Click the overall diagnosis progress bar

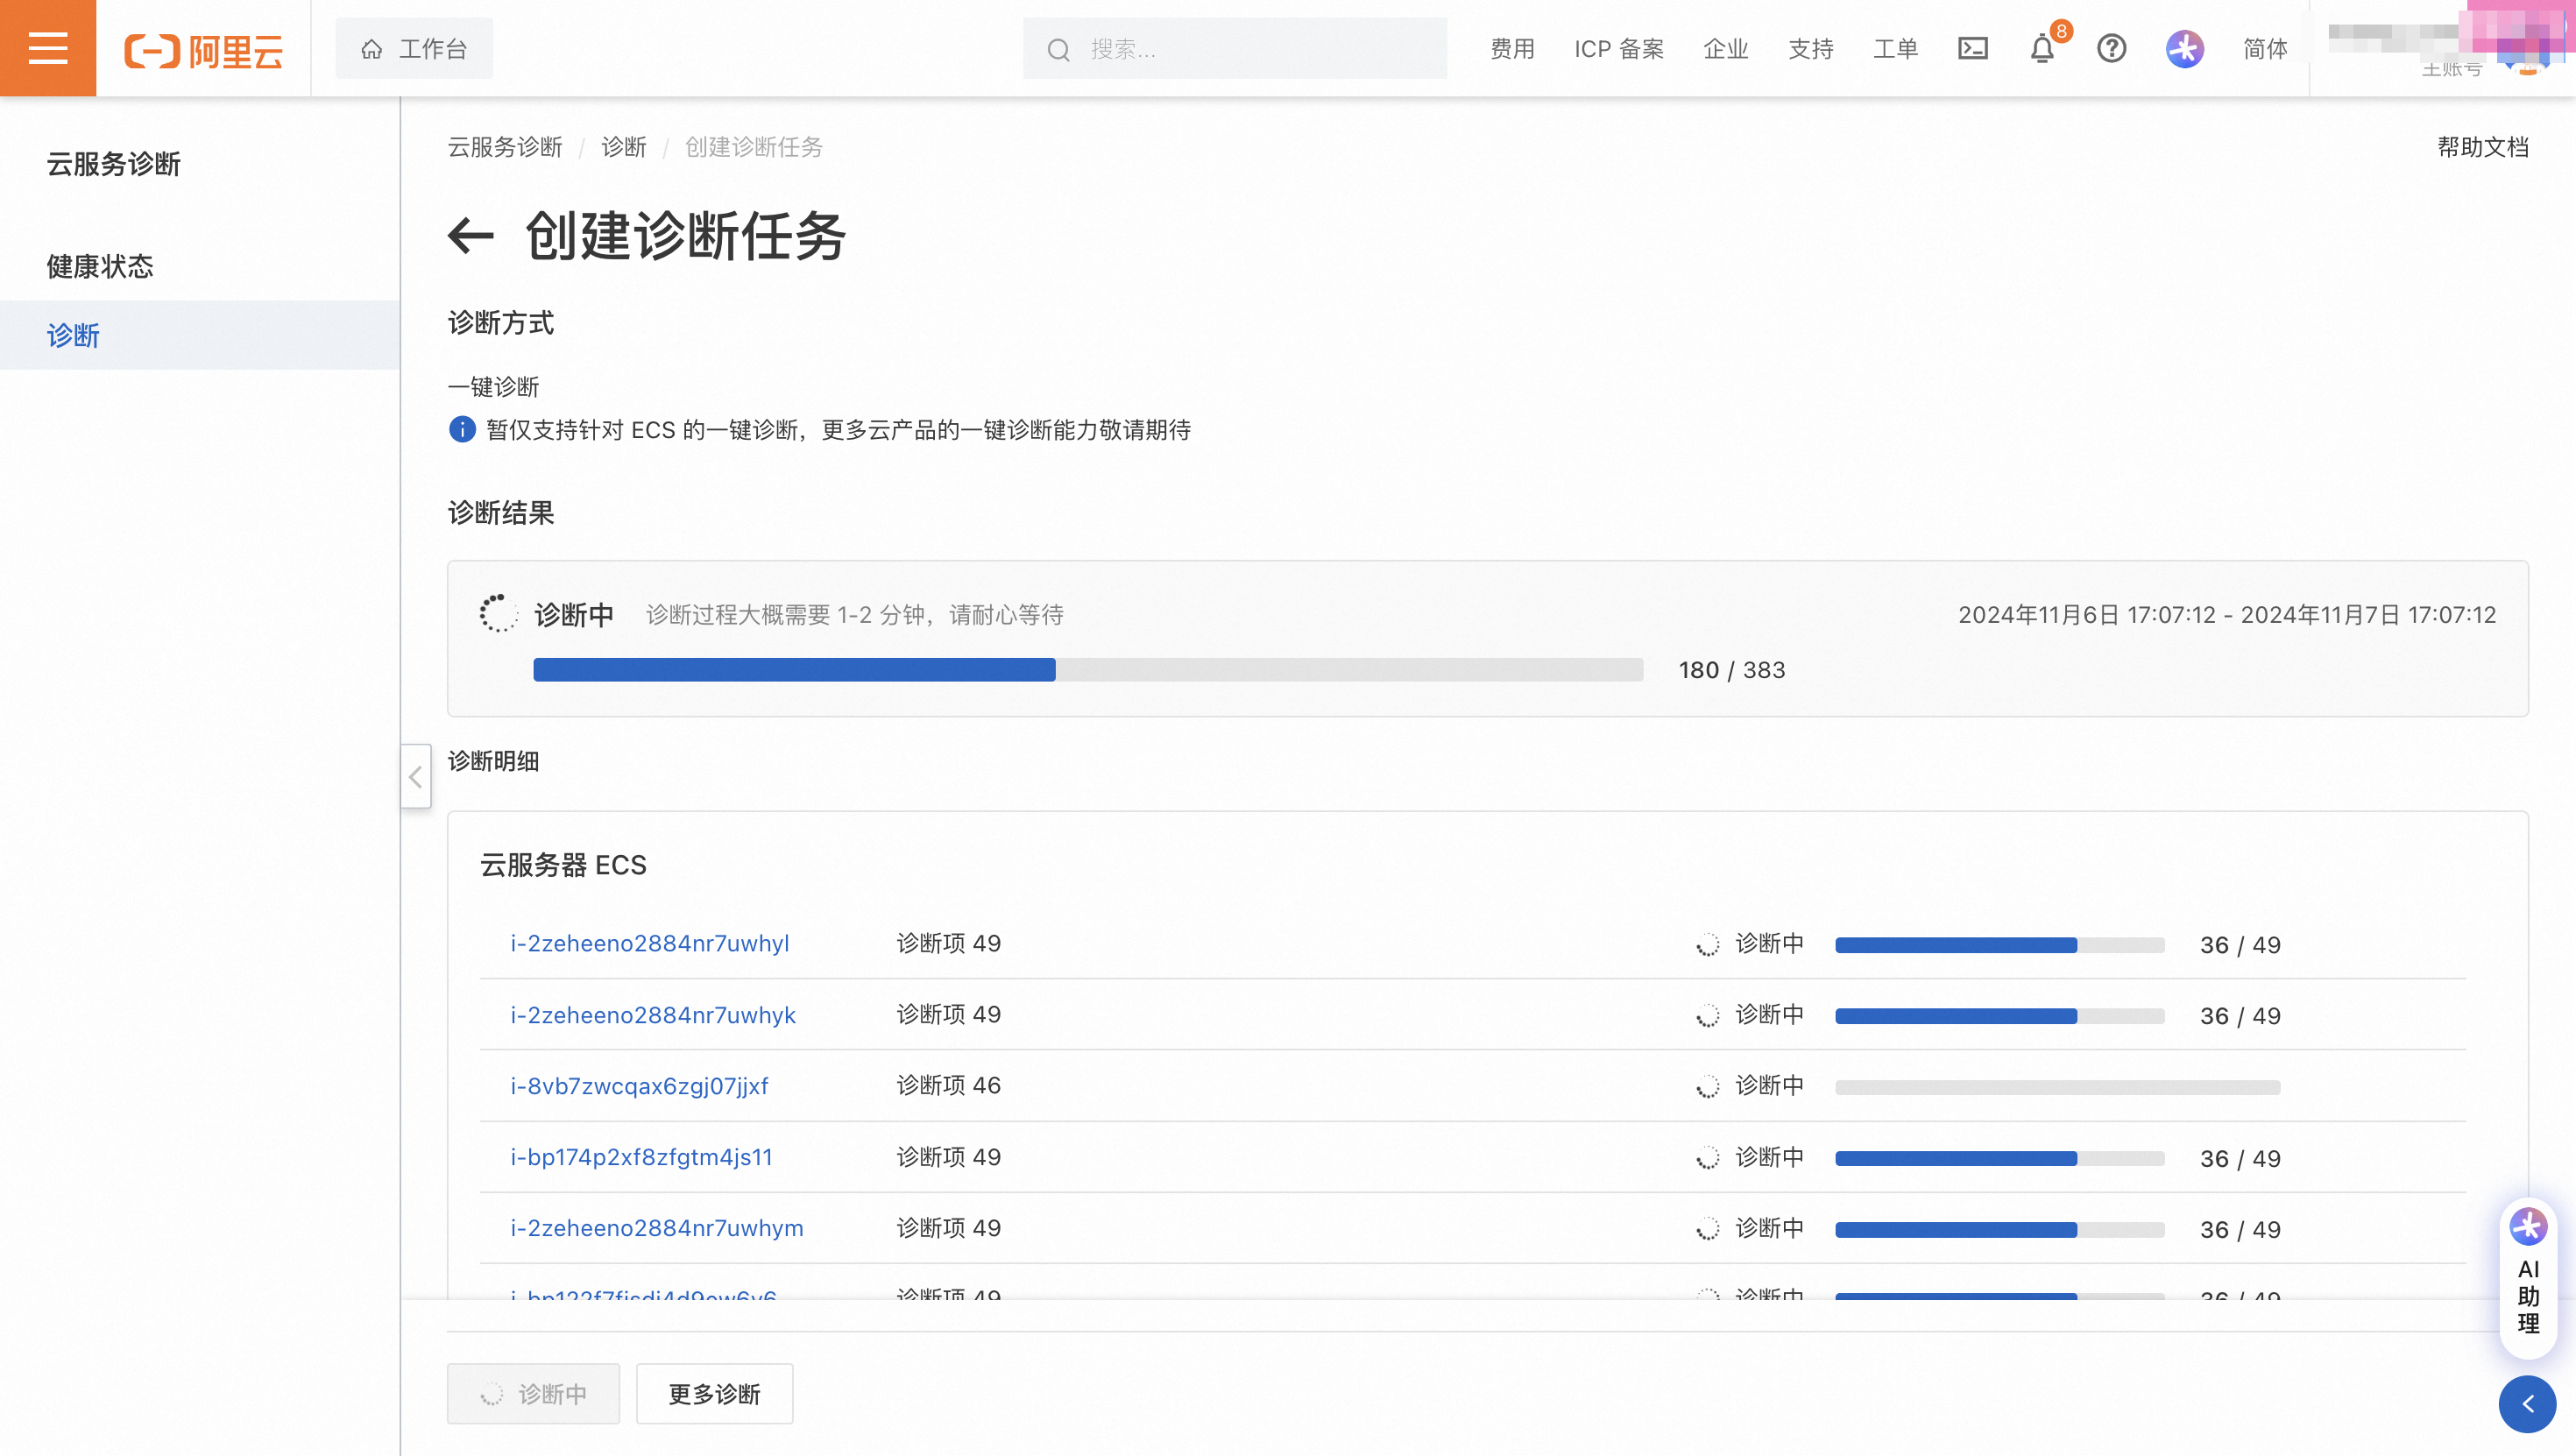[1088, 670]
